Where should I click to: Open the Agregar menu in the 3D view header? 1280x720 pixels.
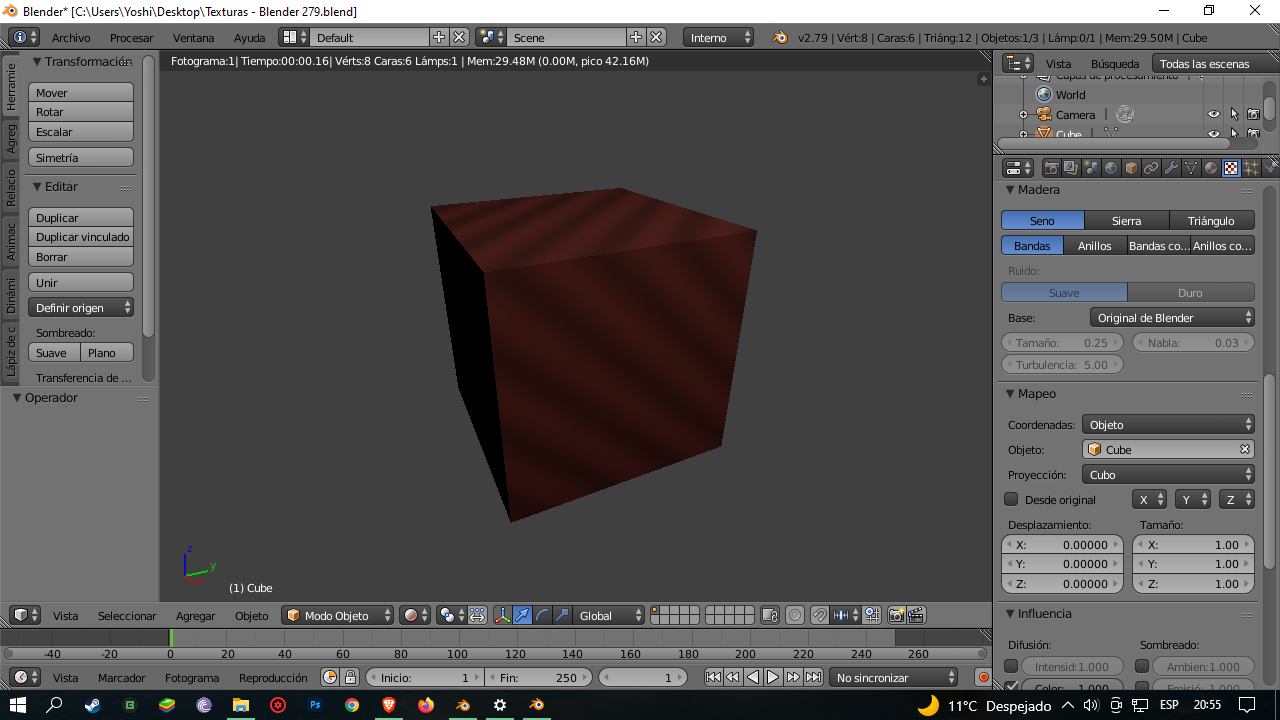[196, 616]
